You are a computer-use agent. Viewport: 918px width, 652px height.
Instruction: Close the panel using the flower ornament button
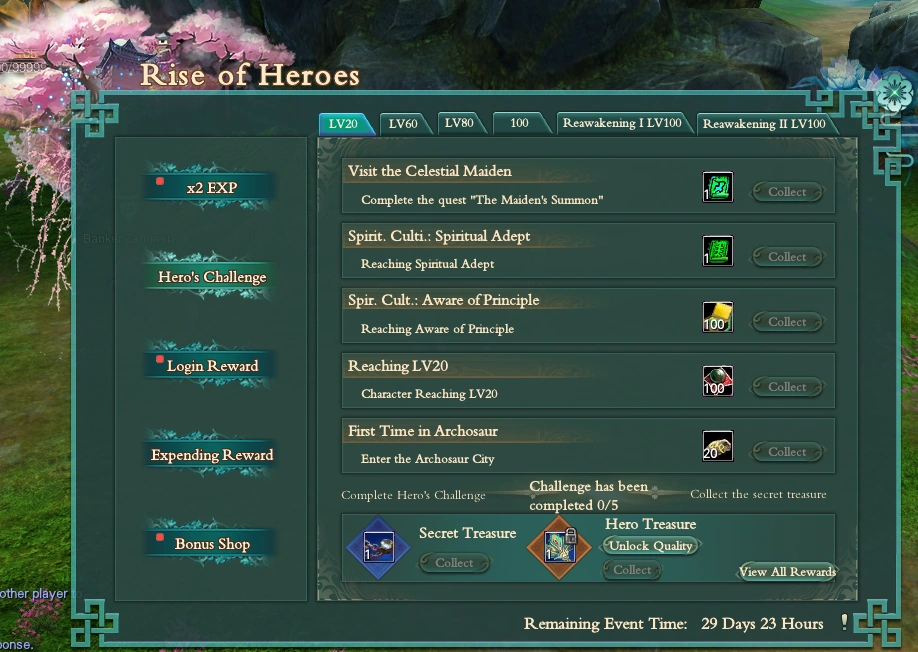tap(894, 92)
